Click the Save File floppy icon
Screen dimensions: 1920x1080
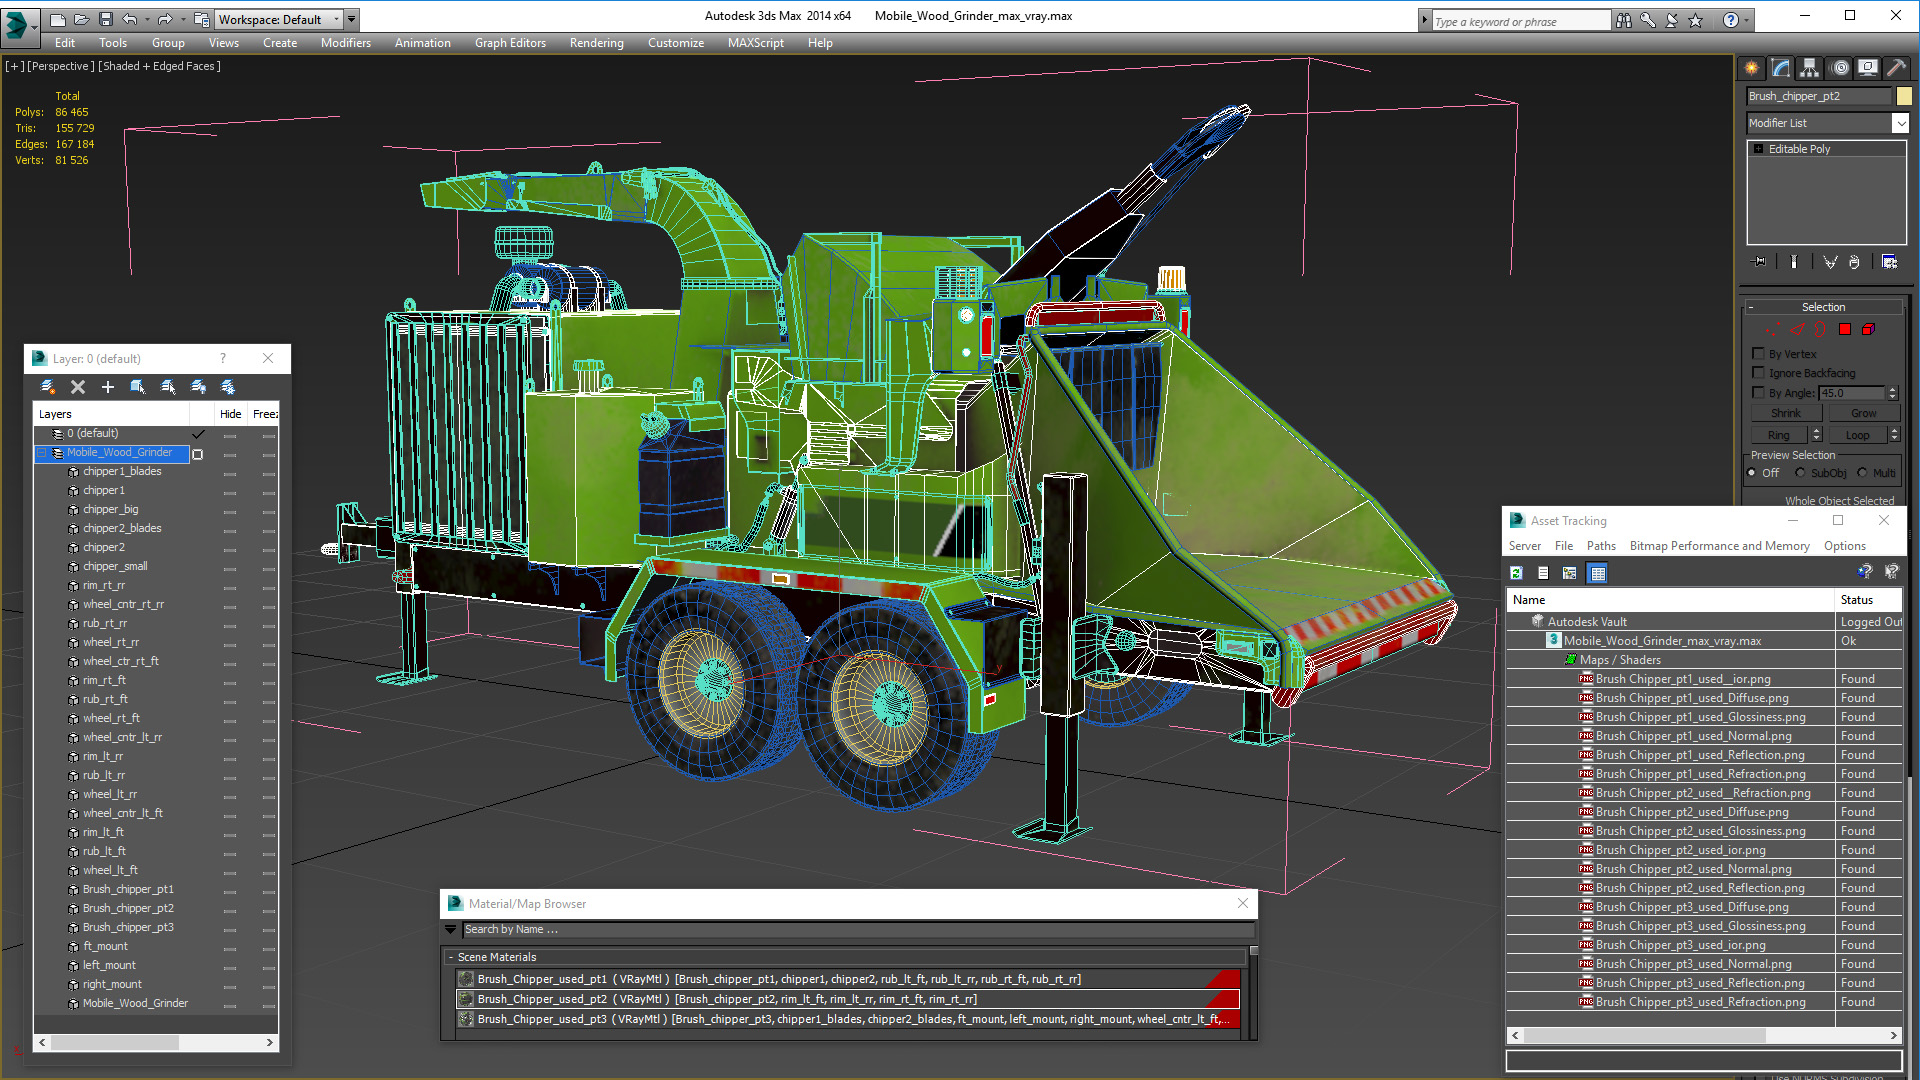105,19
